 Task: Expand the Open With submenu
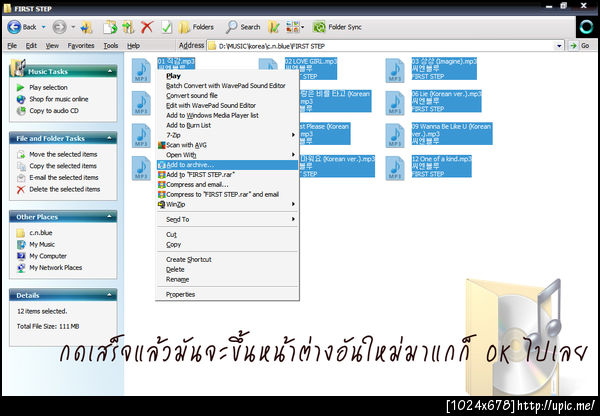[x=293, y=155]
